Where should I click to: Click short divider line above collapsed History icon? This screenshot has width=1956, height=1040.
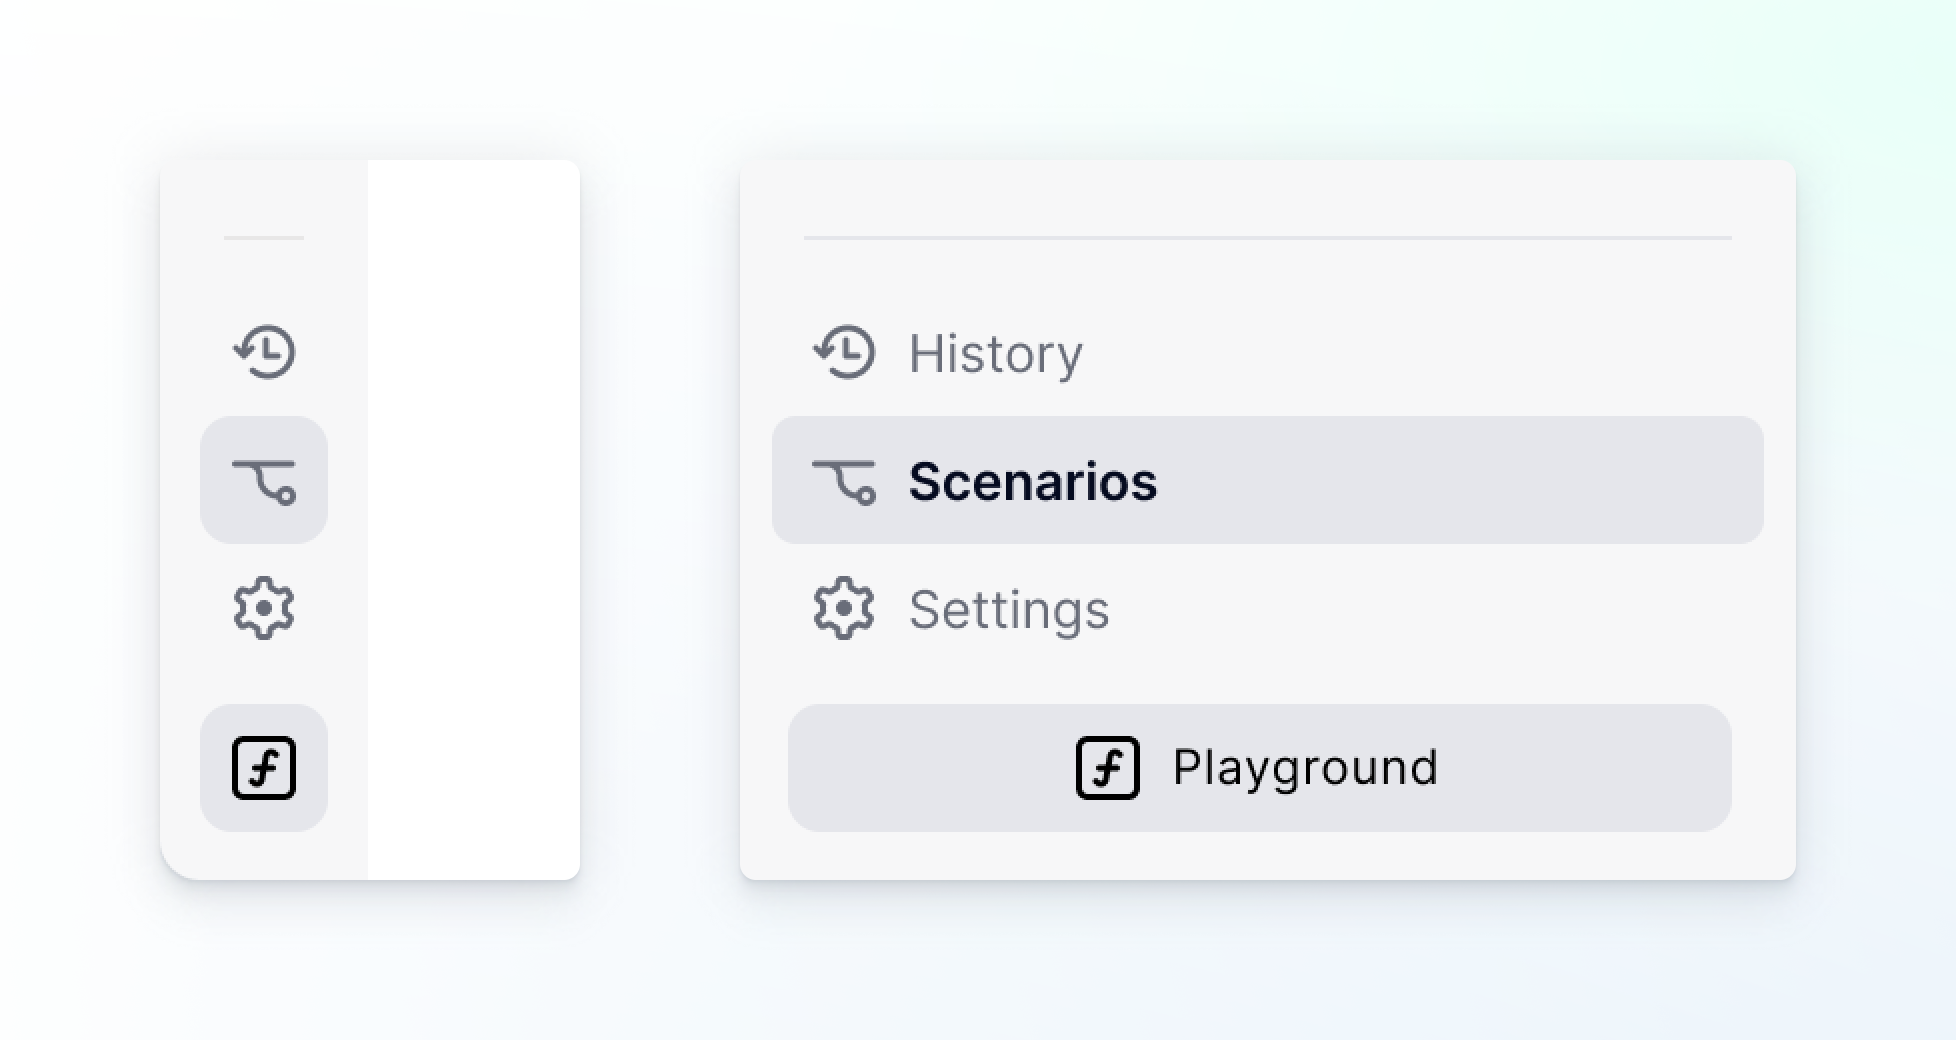[x=264, y=238]
